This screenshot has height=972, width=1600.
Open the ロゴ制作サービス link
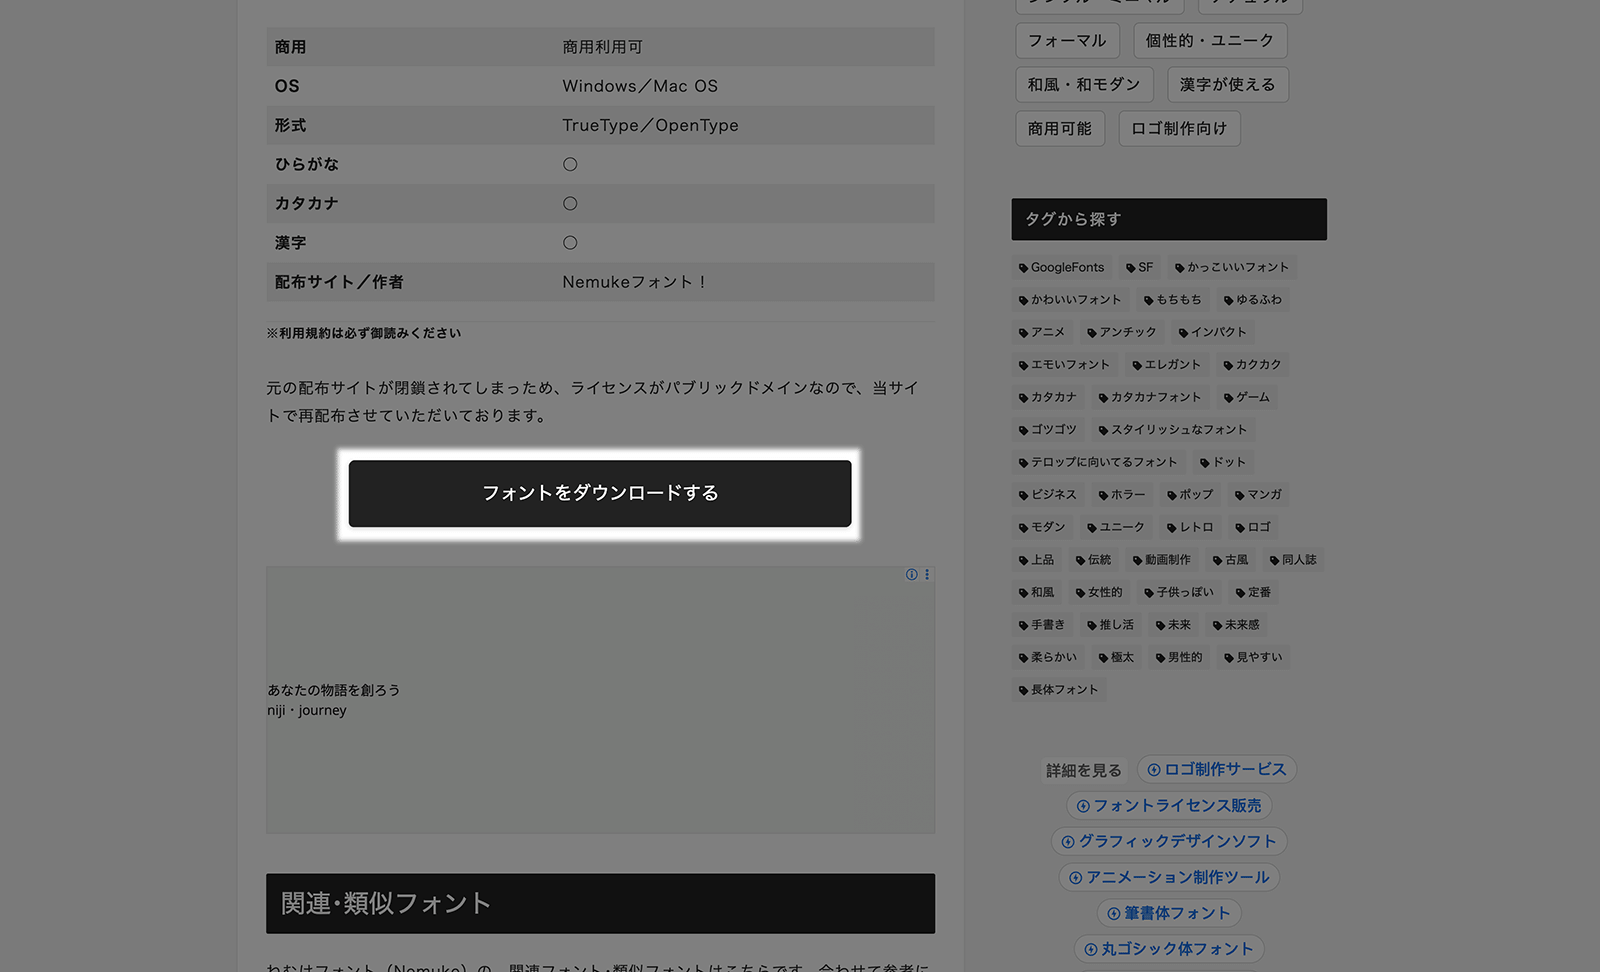(1216, 769)
